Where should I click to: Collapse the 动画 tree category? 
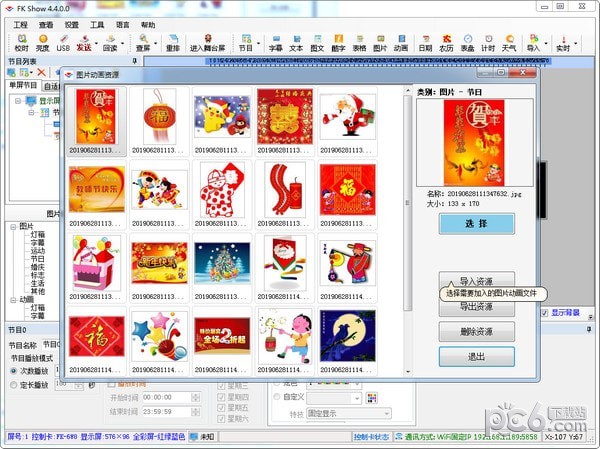[13, 300]
